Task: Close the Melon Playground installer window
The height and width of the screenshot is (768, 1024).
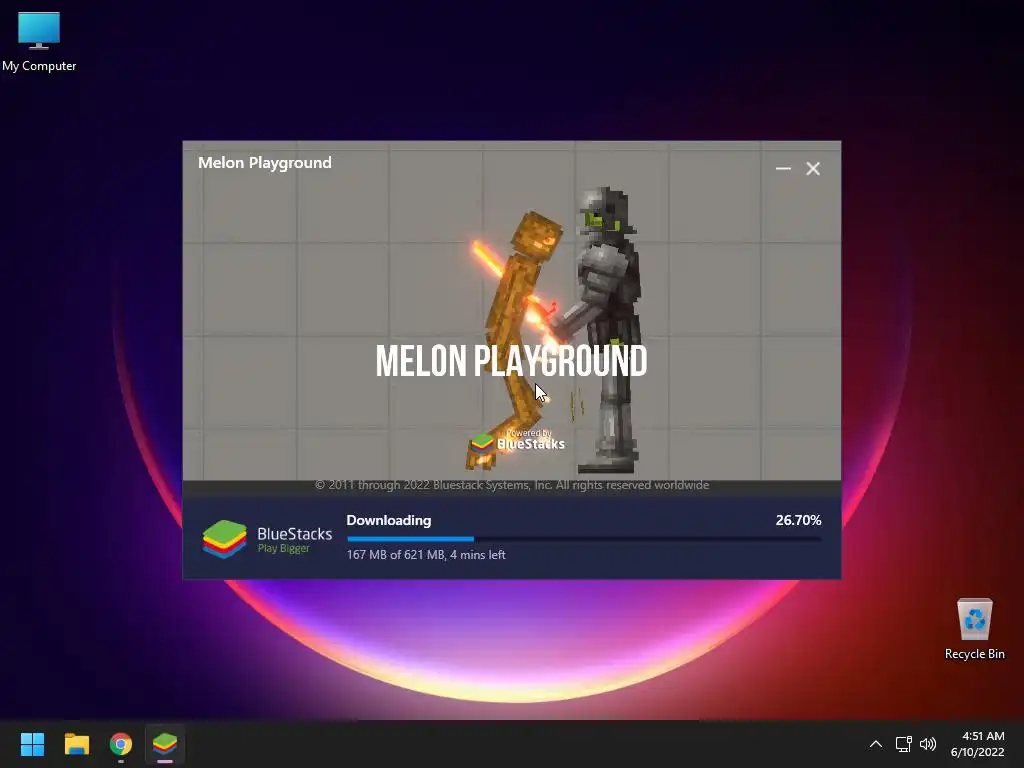Action: [x=813, y=168]
